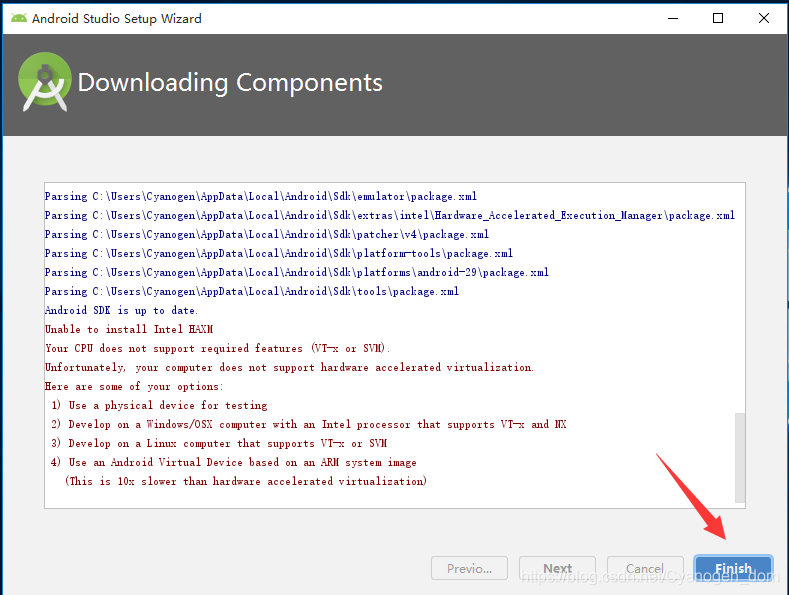Image resolution: width=789 pixels, height=595 pixels.
Task: Click the Finish button
Action: coord(733,568)
